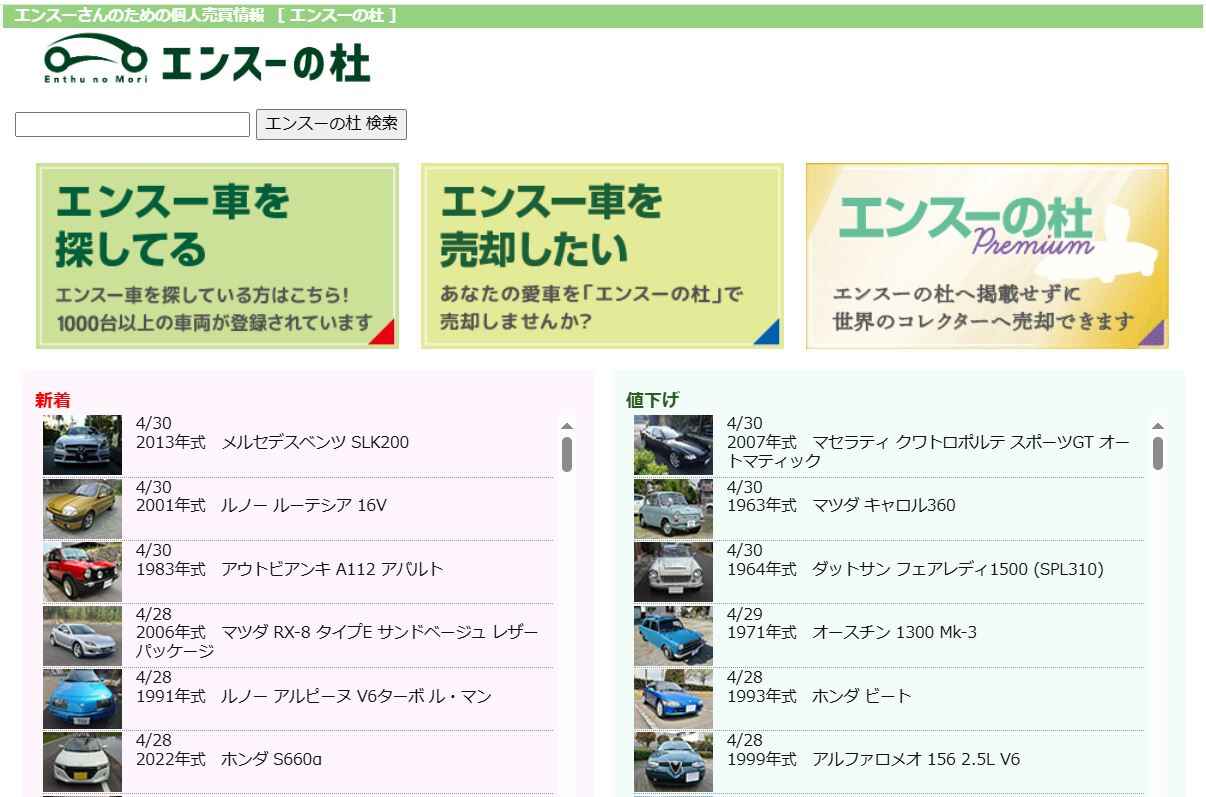This screenshot has width=1206, height=797.
Task: Focus the site search text field
Action: tap(132, 124)
